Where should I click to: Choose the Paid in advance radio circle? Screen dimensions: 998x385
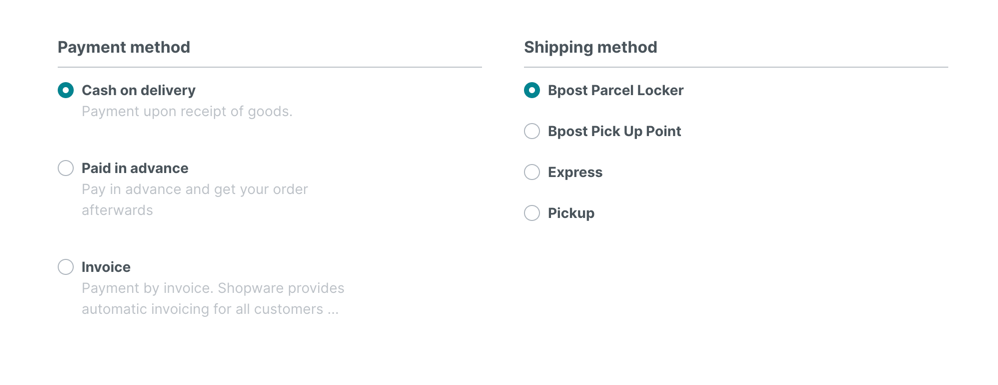[x=66, y=168]
